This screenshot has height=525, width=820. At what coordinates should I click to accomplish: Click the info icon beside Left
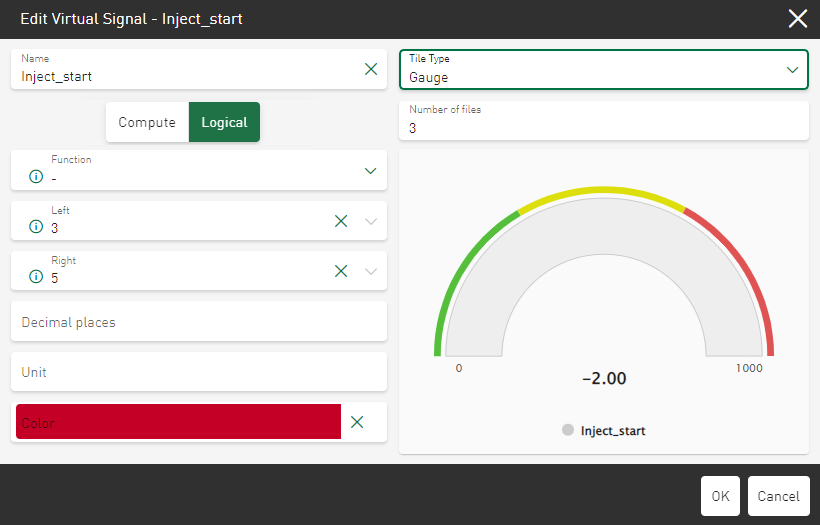point(36,227)
